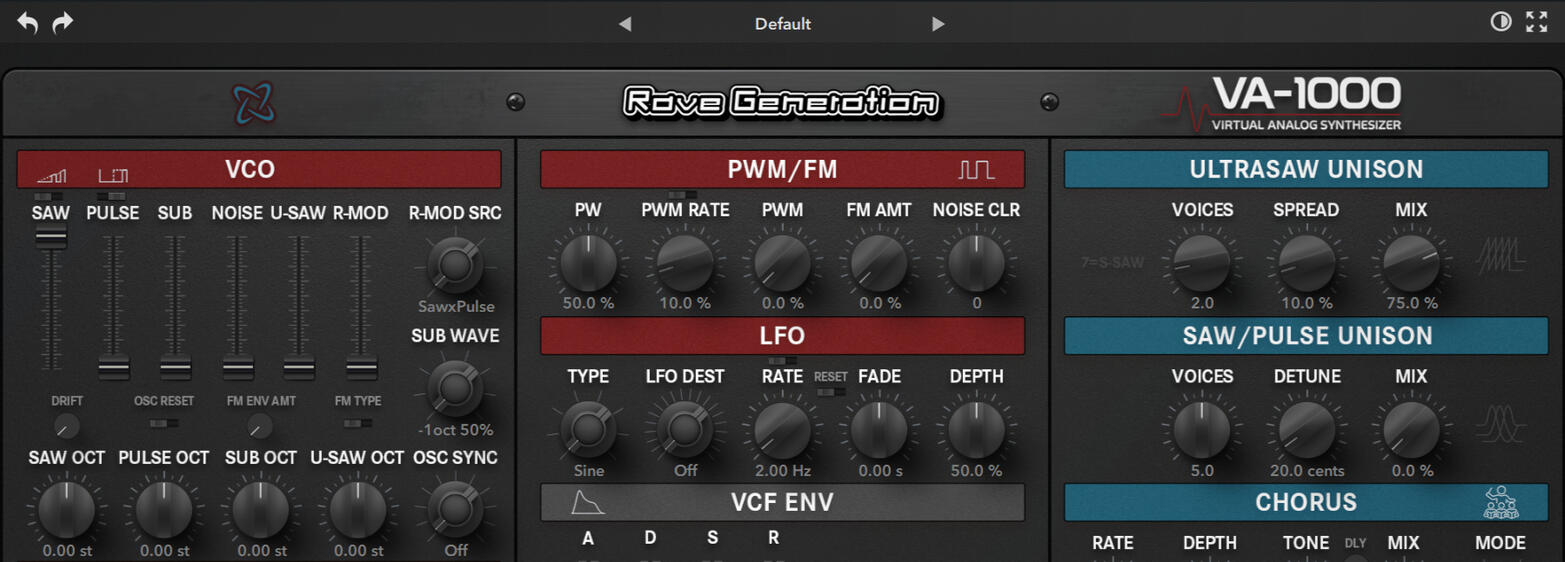Click the fullscreen expand icon
This screenshot has width=1565, height=562.
coord(1537,22)
